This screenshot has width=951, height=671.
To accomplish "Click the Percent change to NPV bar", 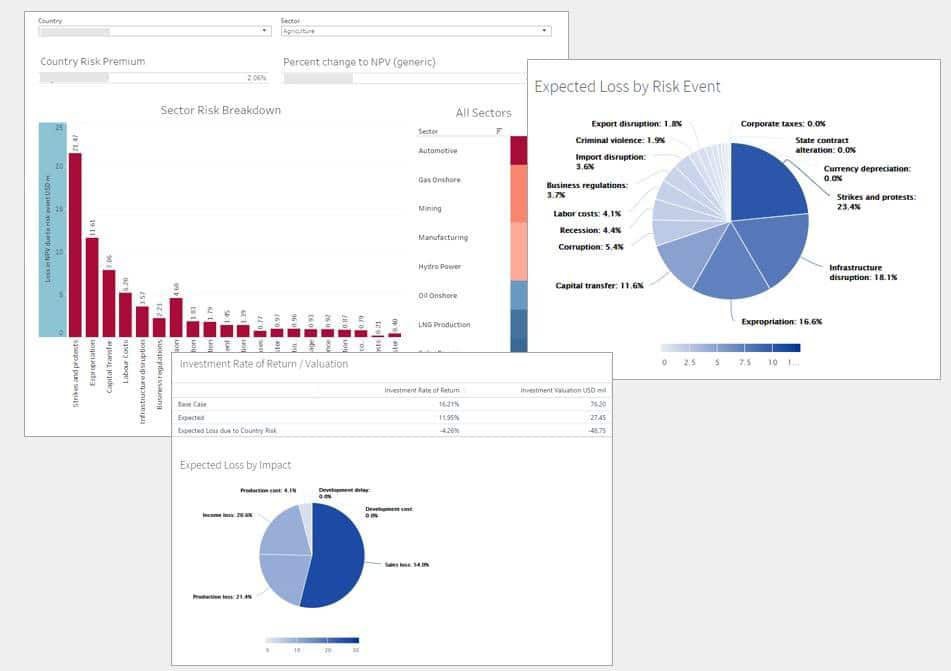I will click(404, 78).
